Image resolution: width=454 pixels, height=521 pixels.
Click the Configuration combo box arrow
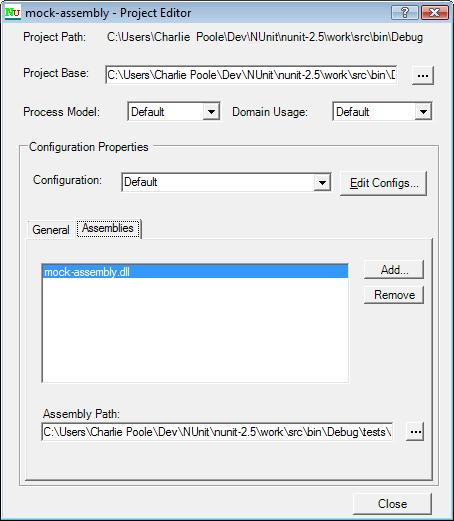point(322,182)
